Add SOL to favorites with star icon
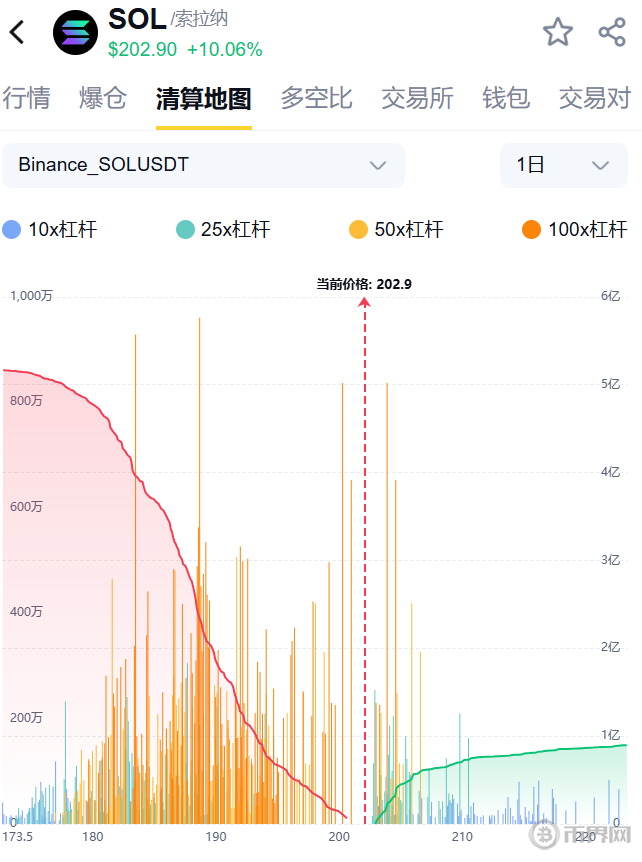The height and width of the screenshot is (862, 642). click(x=558, y=32)
